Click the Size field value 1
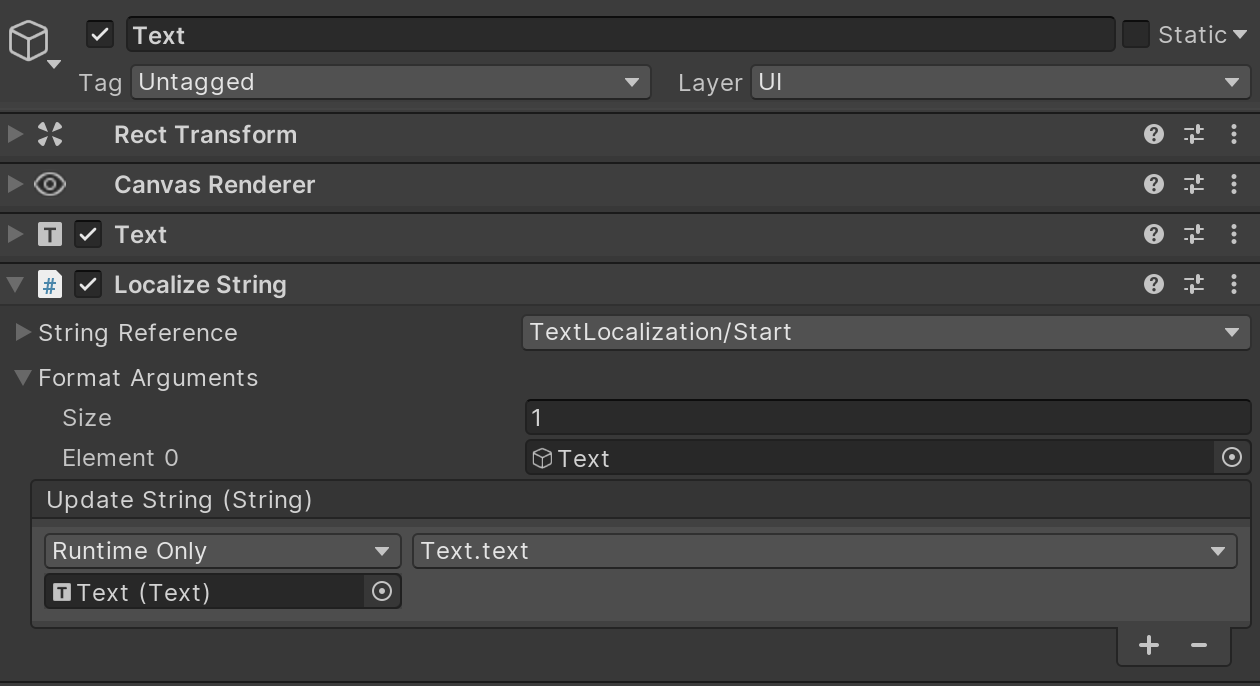The image size is (1260, 686). 888,417
